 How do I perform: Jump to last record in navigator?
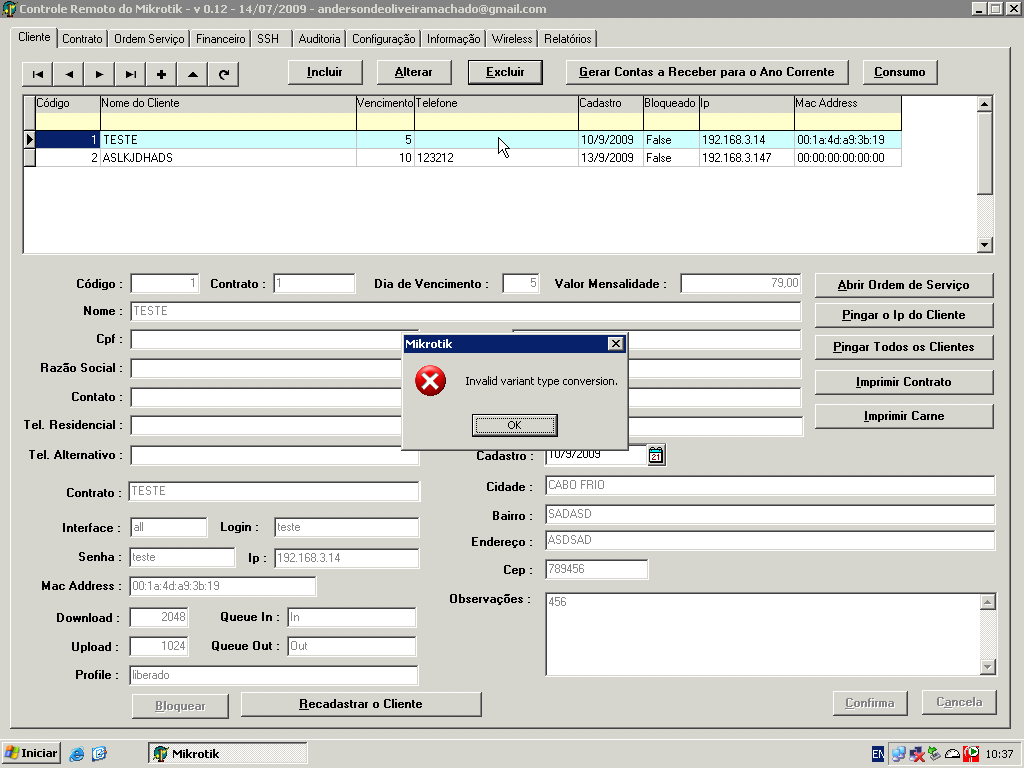click(130, 74)
